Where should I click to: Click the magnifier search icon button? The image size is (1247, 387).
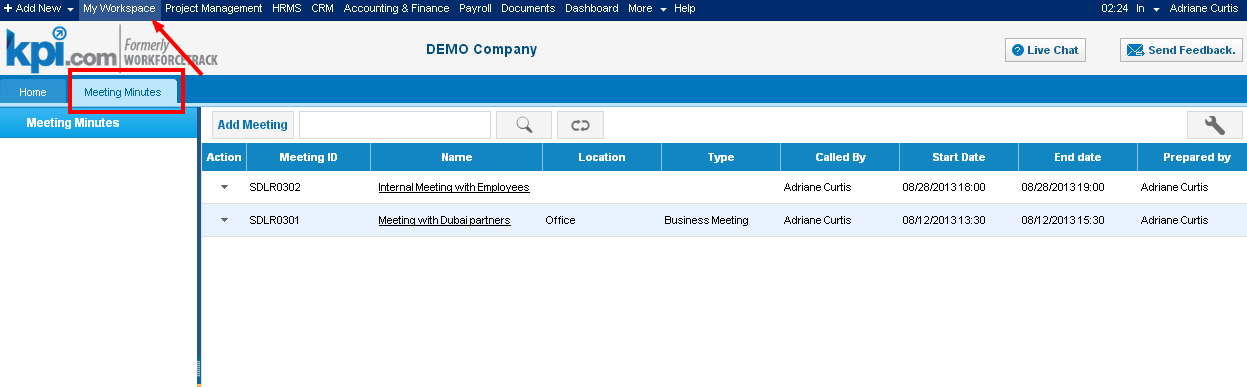[x=524, y=125]
